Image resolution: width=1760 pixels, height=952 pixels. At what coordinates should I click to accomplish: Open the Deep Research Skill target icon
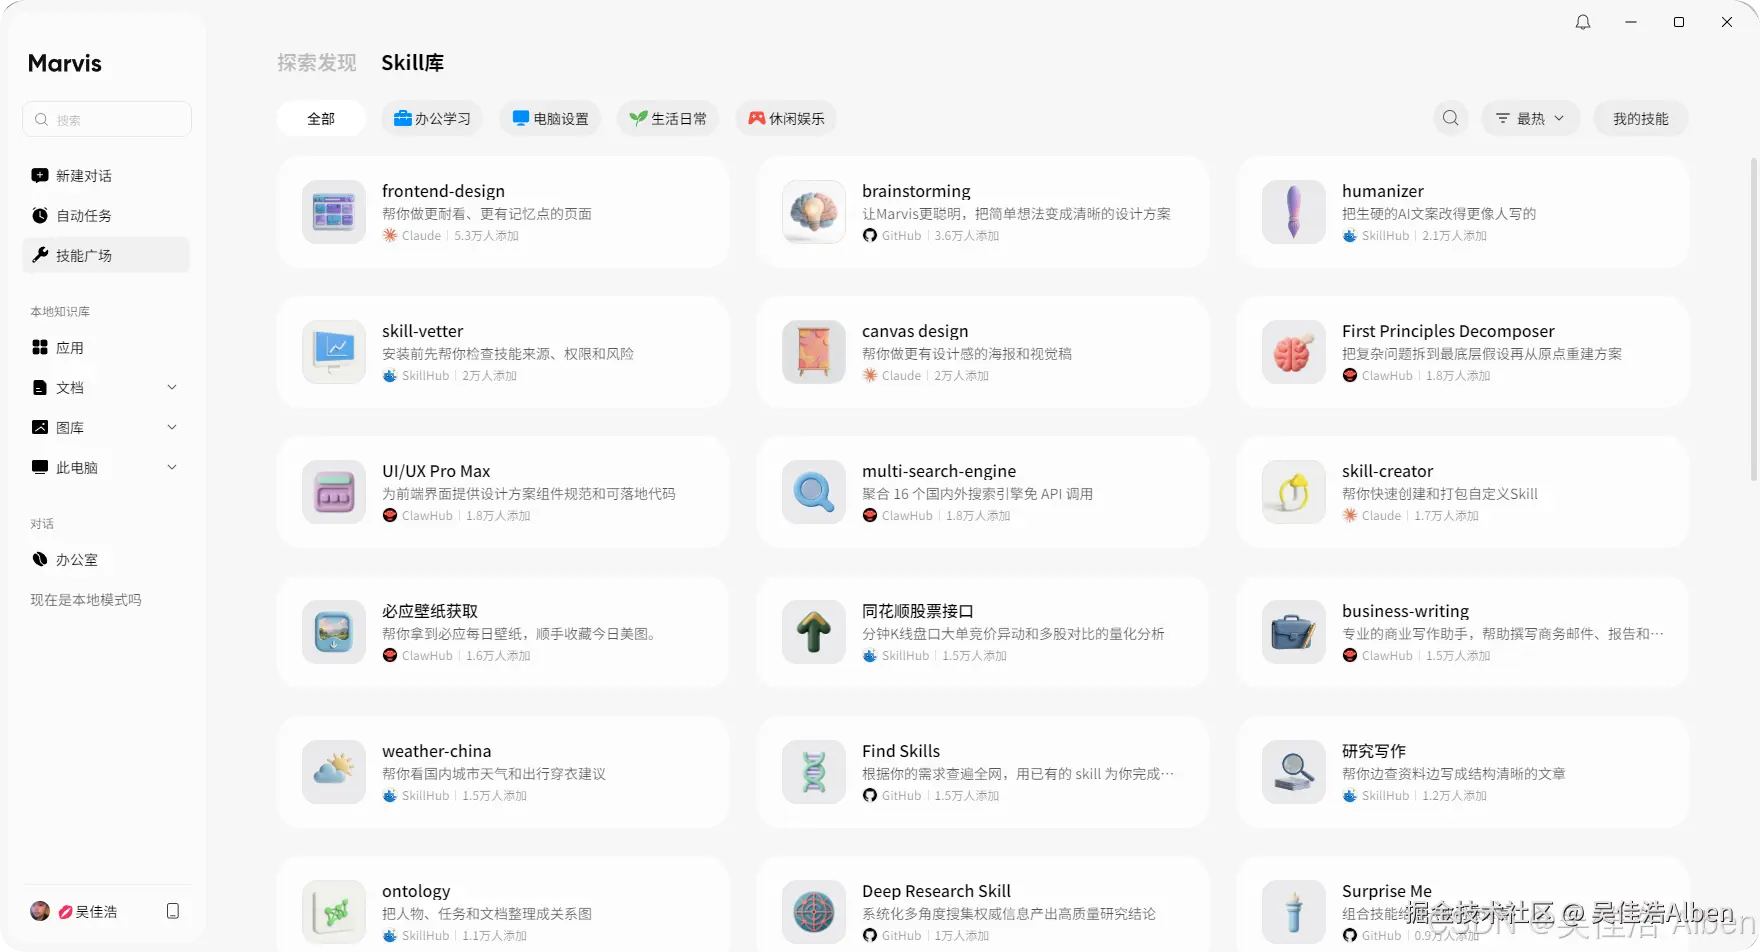[814, 912]
